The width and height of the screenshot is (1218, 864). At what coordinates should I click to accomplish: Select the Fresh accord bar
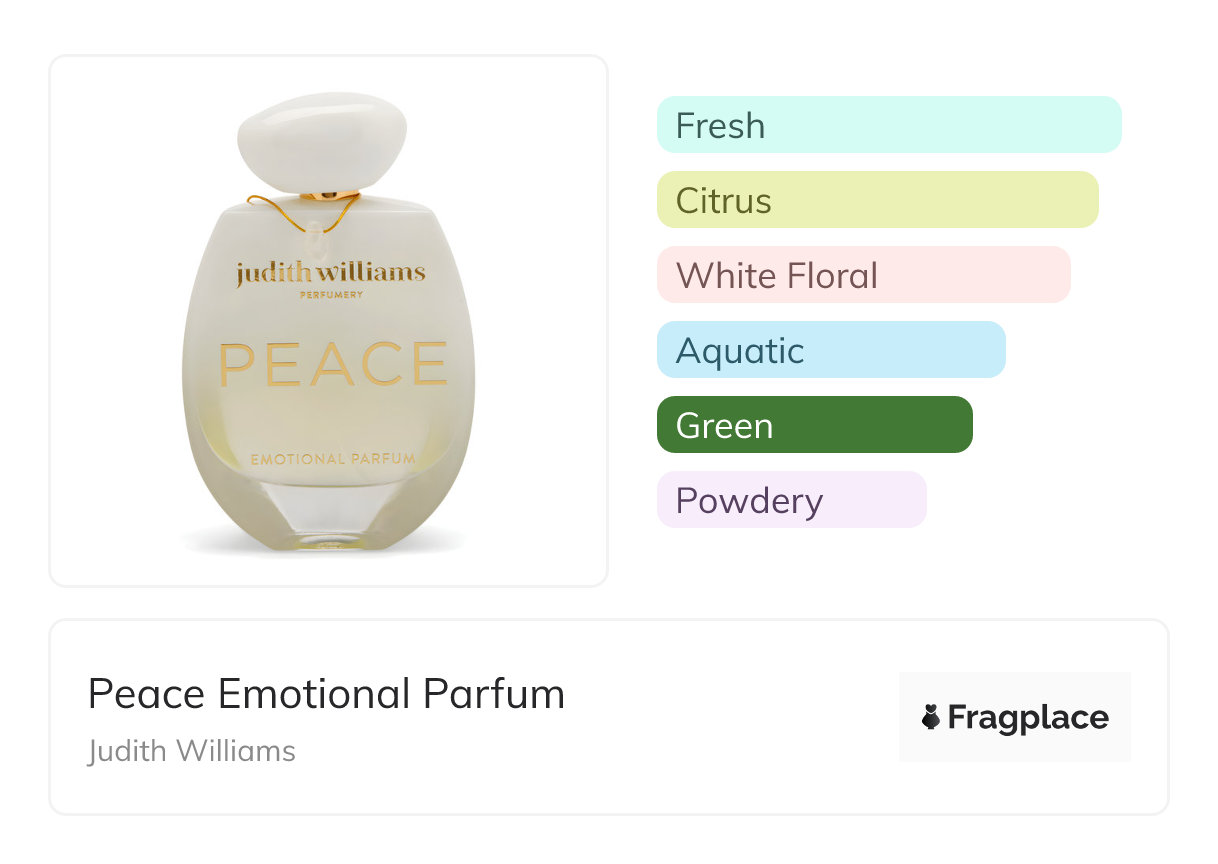point(888,125)
